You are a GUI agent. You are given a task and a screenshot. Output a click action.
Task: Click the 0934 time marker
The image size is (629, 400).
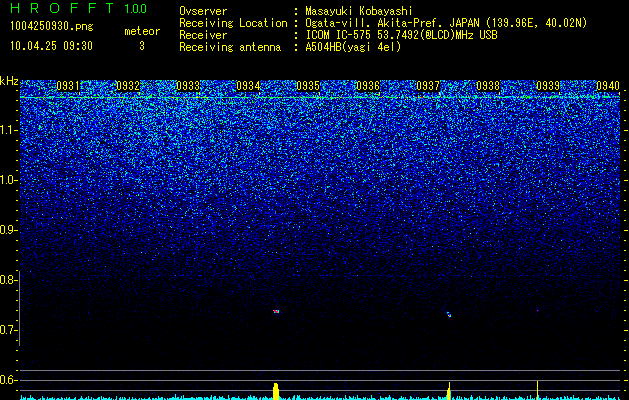(x=248, y=86)
